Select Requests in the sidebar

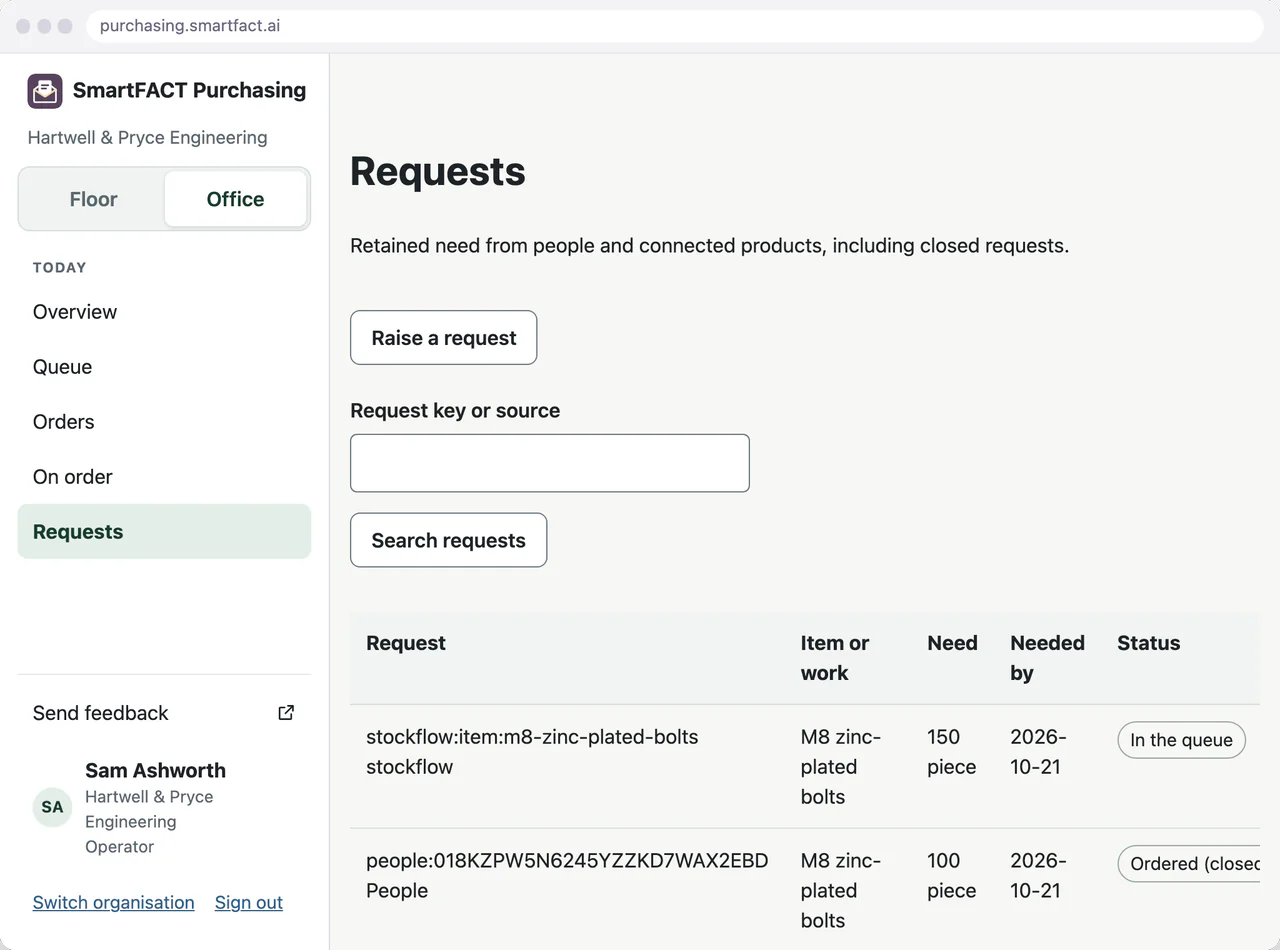coord(164,532)
